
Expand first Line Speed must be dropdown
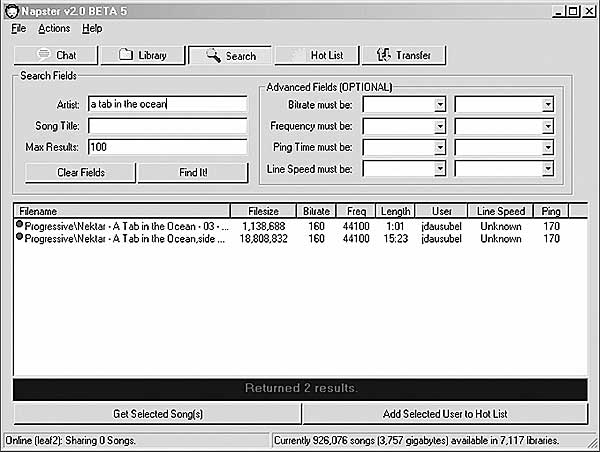pyautogui.click(x=440, y=168)
